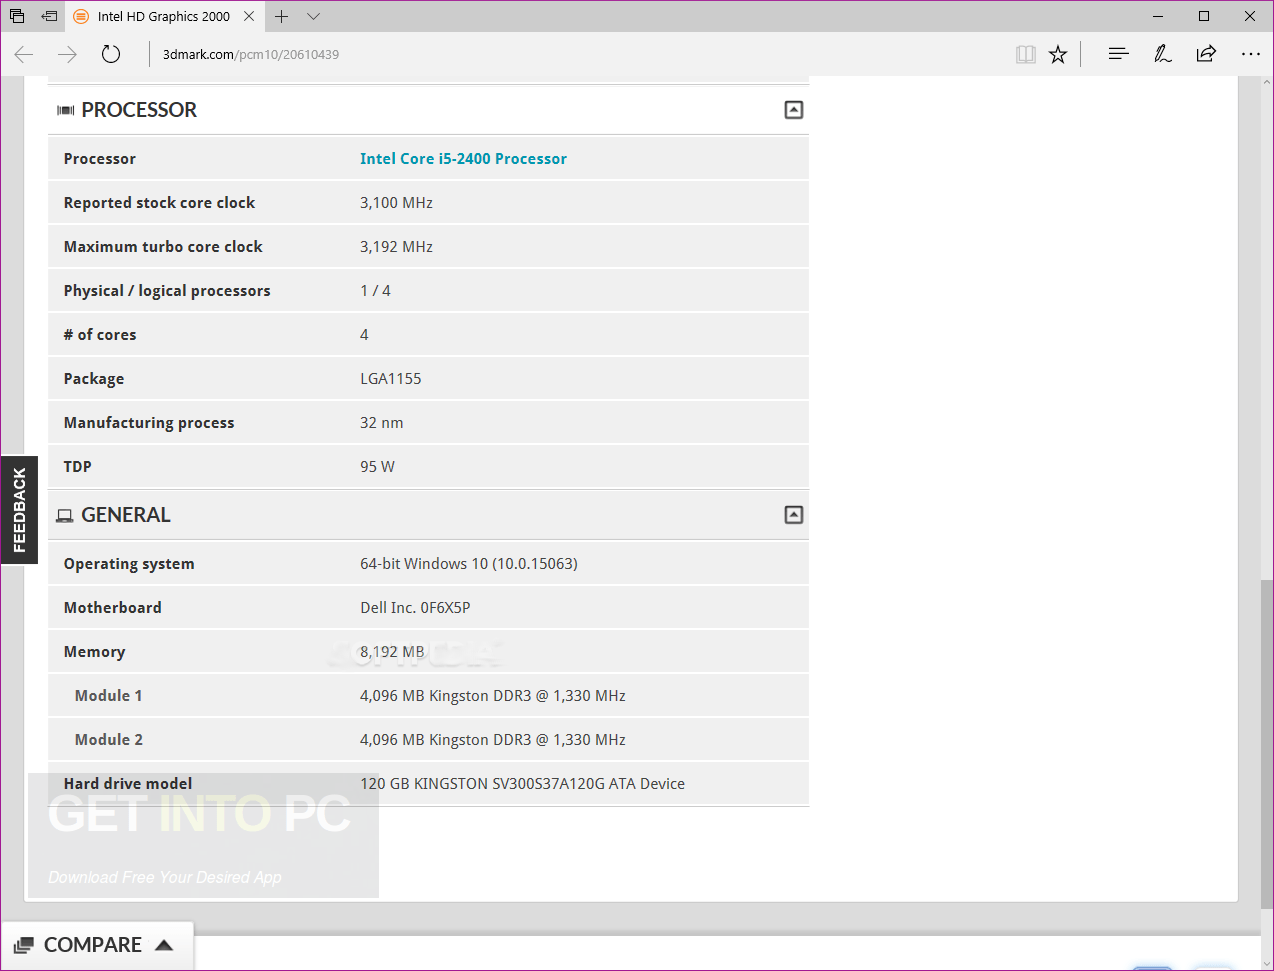The image size is (1274, 971).
Task: Click 'Maximum turbo core clock' label
Action: pos(163,246)
